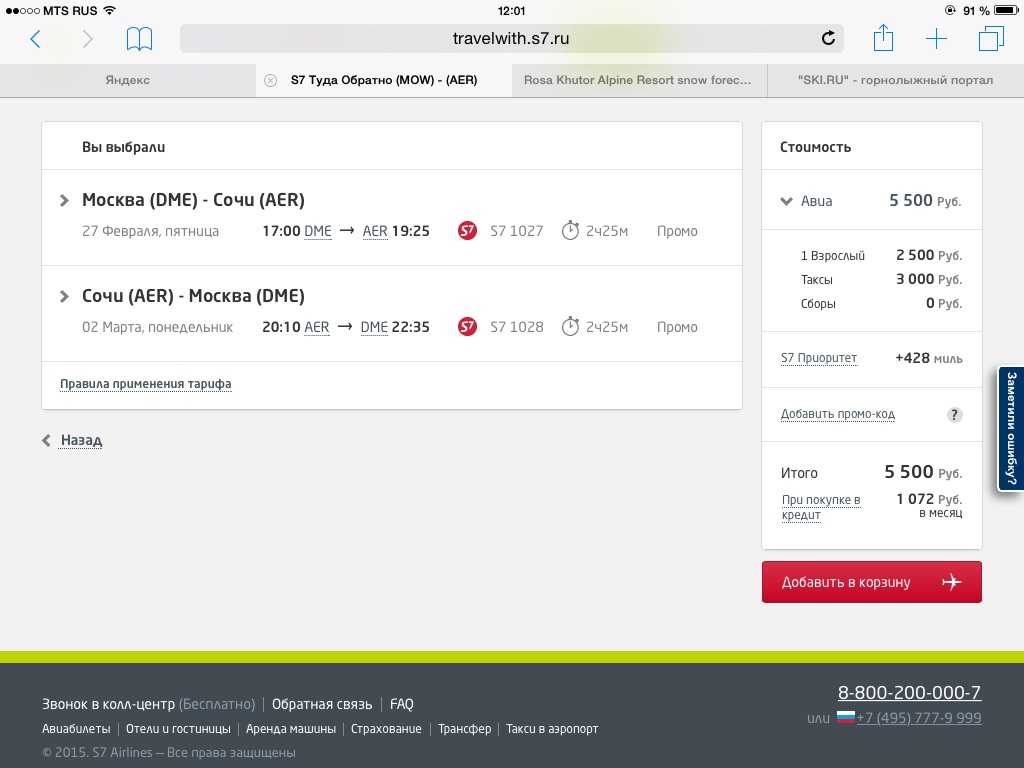Tap DME departure airport code at 17:00
The height and width of the screenshot is (768, 1024).
[x=318, y=231]
